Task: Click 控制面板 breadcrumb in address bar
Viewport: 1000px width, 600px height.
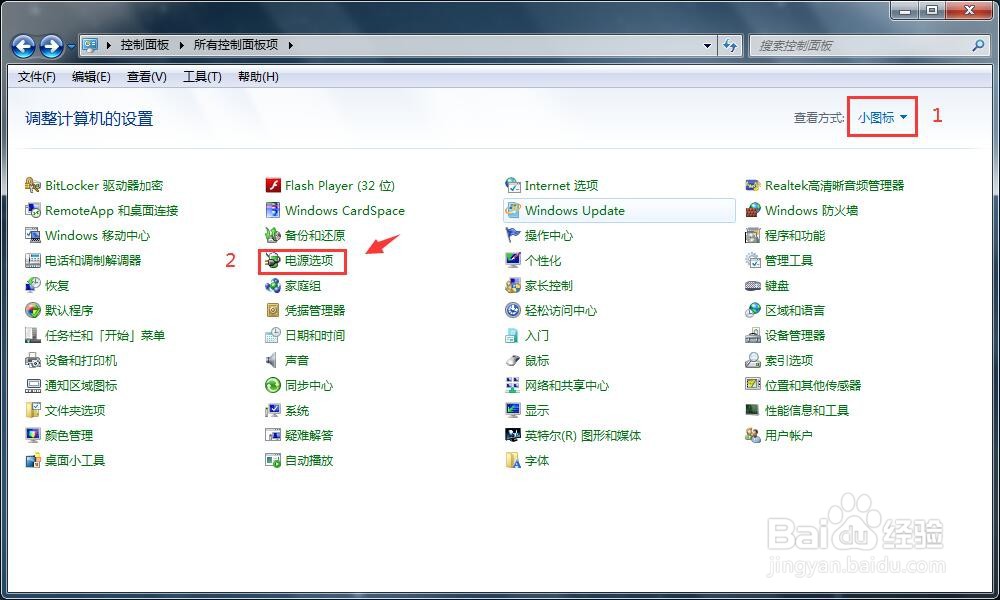Action: click(145, 45)
